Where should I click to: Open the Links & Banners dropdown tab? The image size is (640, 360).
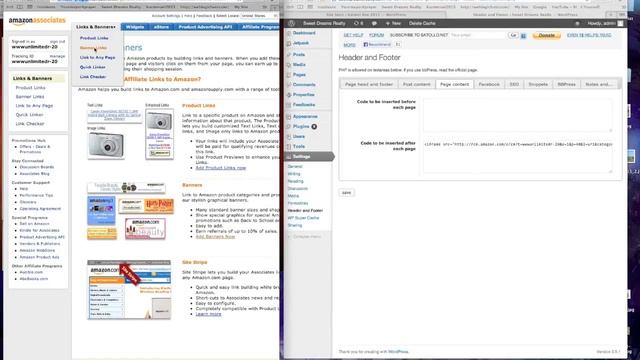(x=96, y=27)
